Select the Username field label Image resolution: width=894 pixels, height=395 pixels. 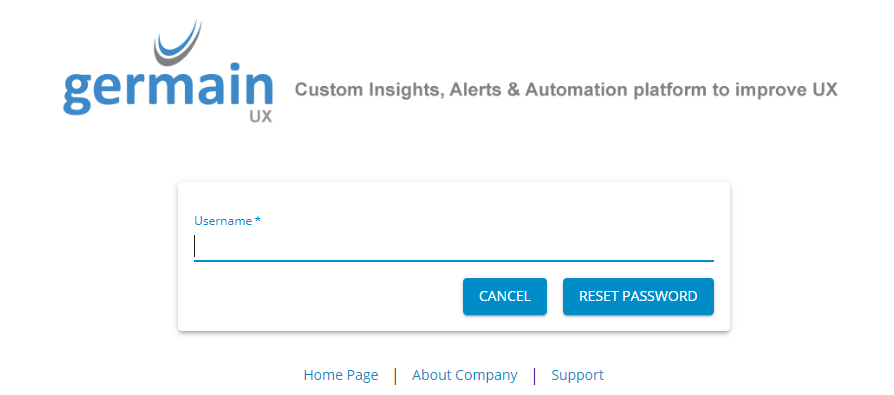point(224,221)
